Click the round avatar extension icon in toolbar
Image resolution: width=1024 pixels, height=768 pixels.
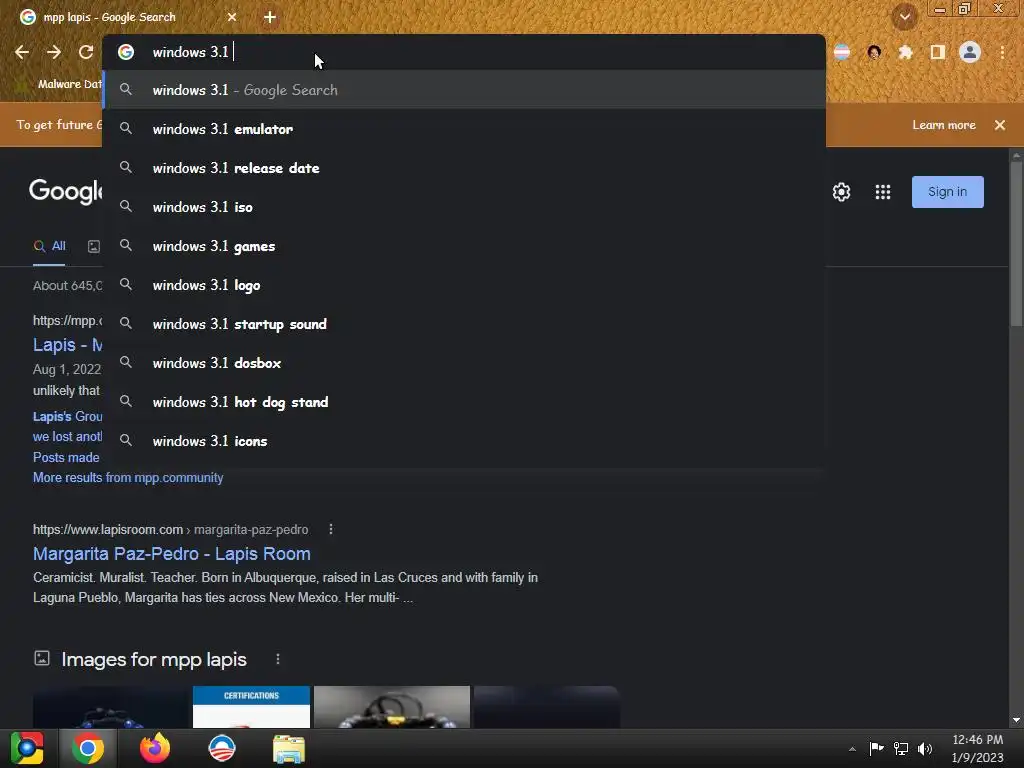click(x=874, y=52)
